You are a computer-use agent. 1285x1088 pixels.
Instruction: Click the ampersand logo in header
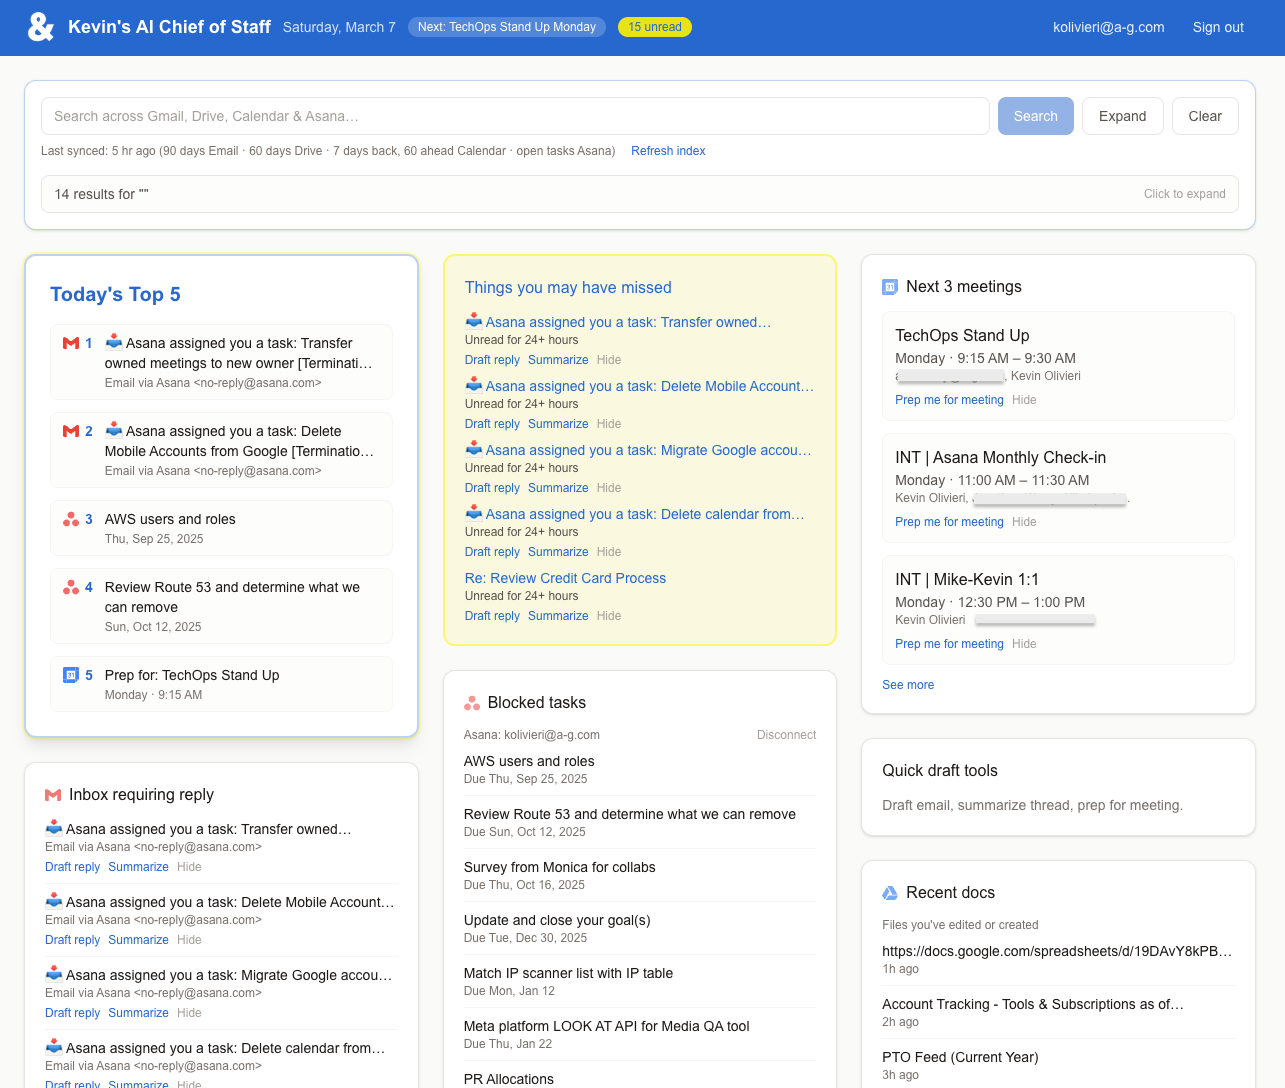click(40, 27)
